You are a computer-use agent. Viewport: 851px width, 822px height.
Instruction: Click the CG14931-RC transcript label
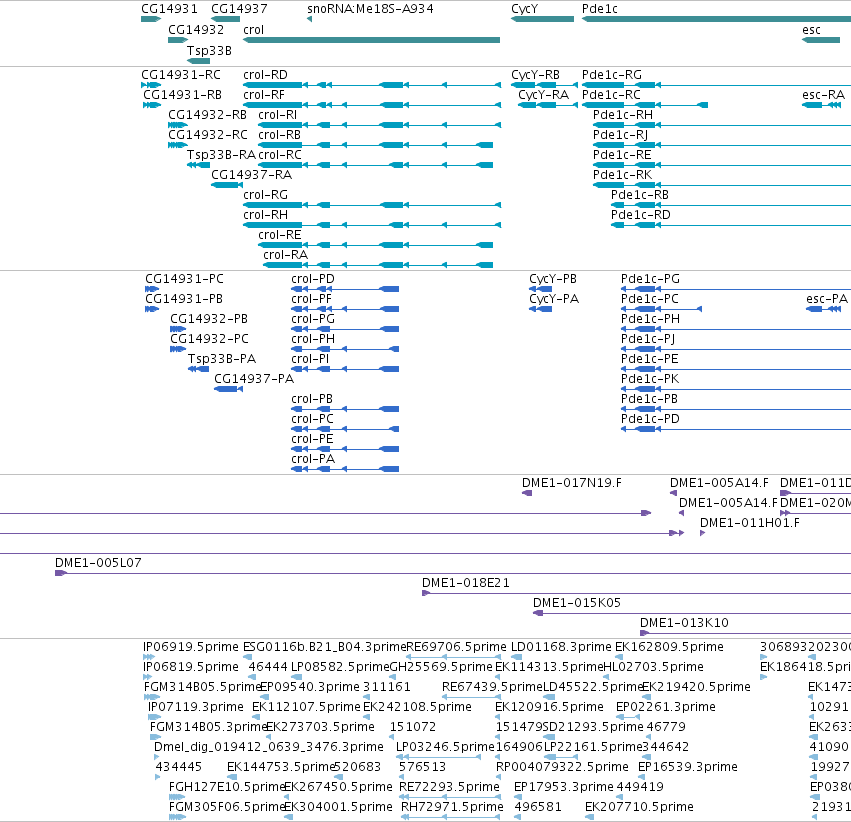181,75
